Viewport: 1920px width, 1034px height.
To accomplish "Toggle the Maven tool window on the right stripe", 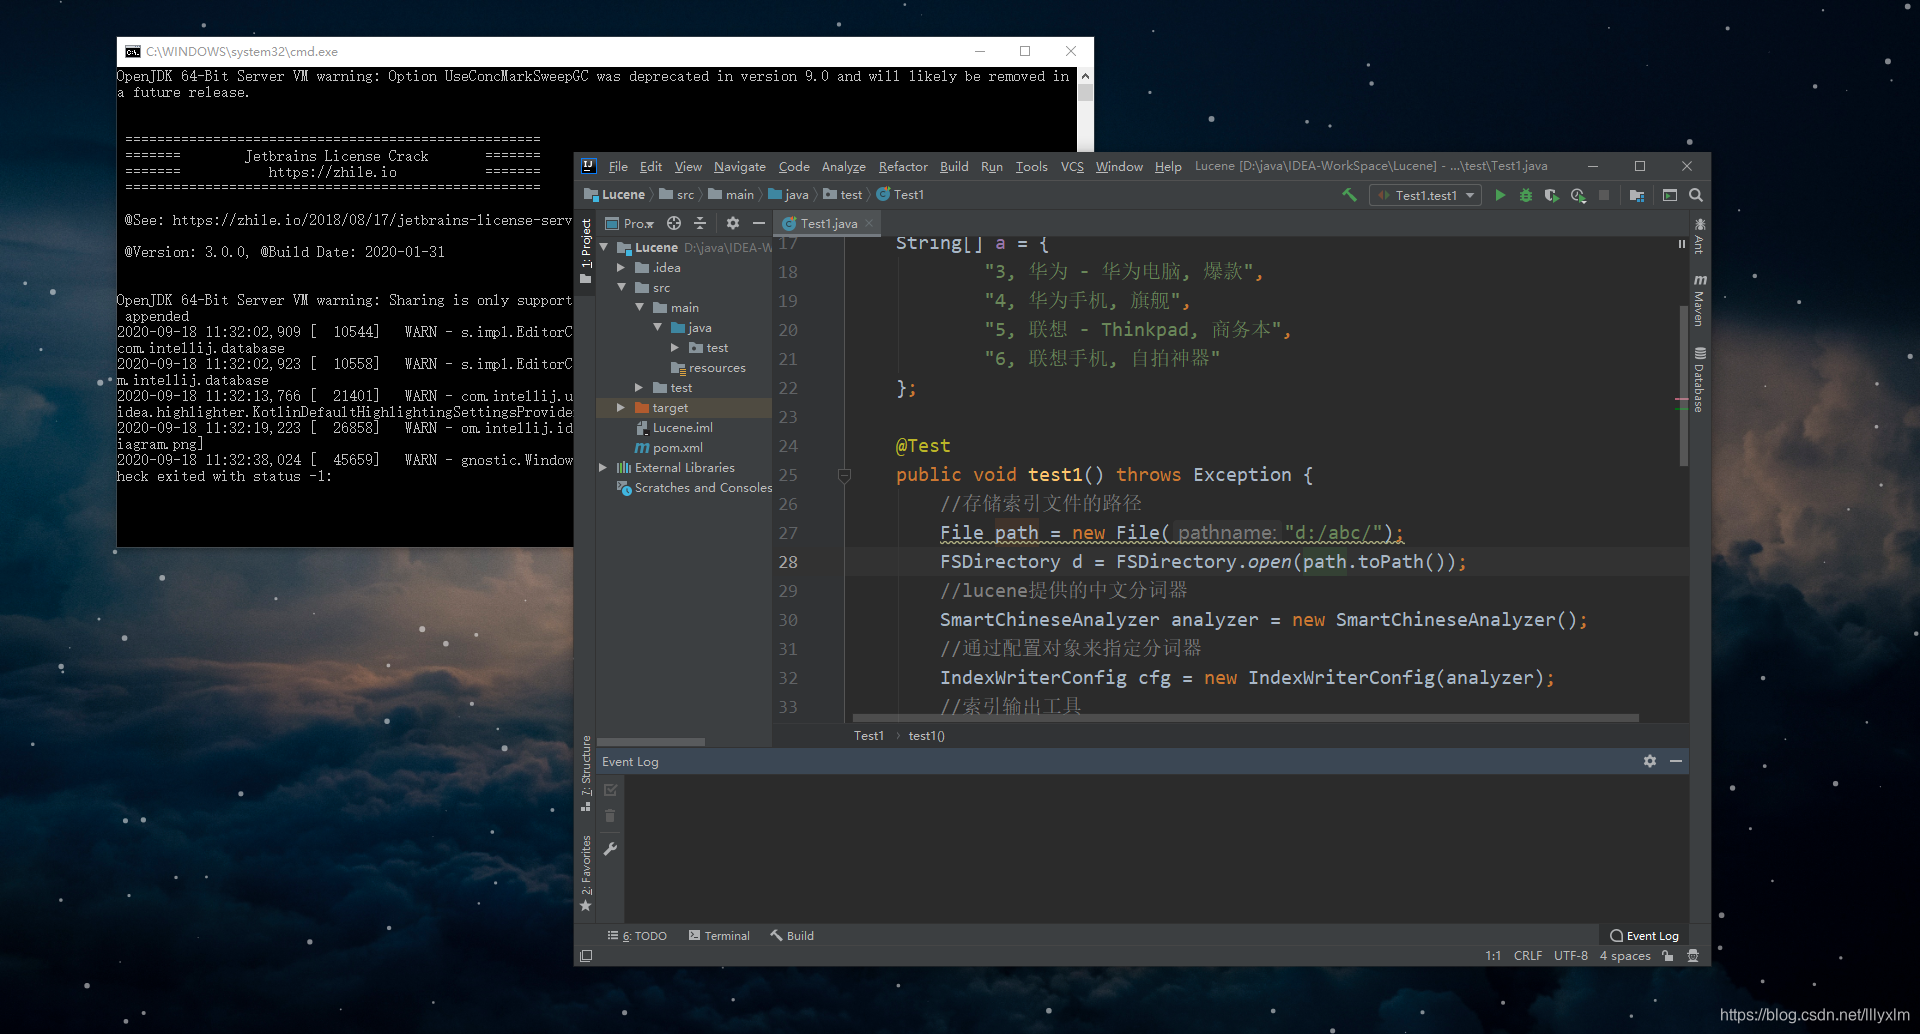I will [x=1699, y=300].
